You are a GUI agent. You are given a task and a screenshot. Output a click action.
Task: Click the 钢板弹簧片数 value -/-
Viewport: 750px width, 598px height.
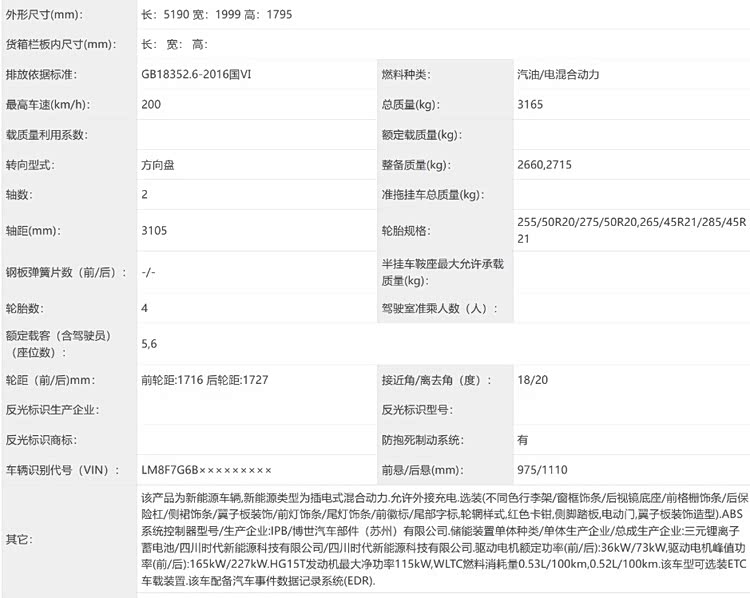(149, 272)
